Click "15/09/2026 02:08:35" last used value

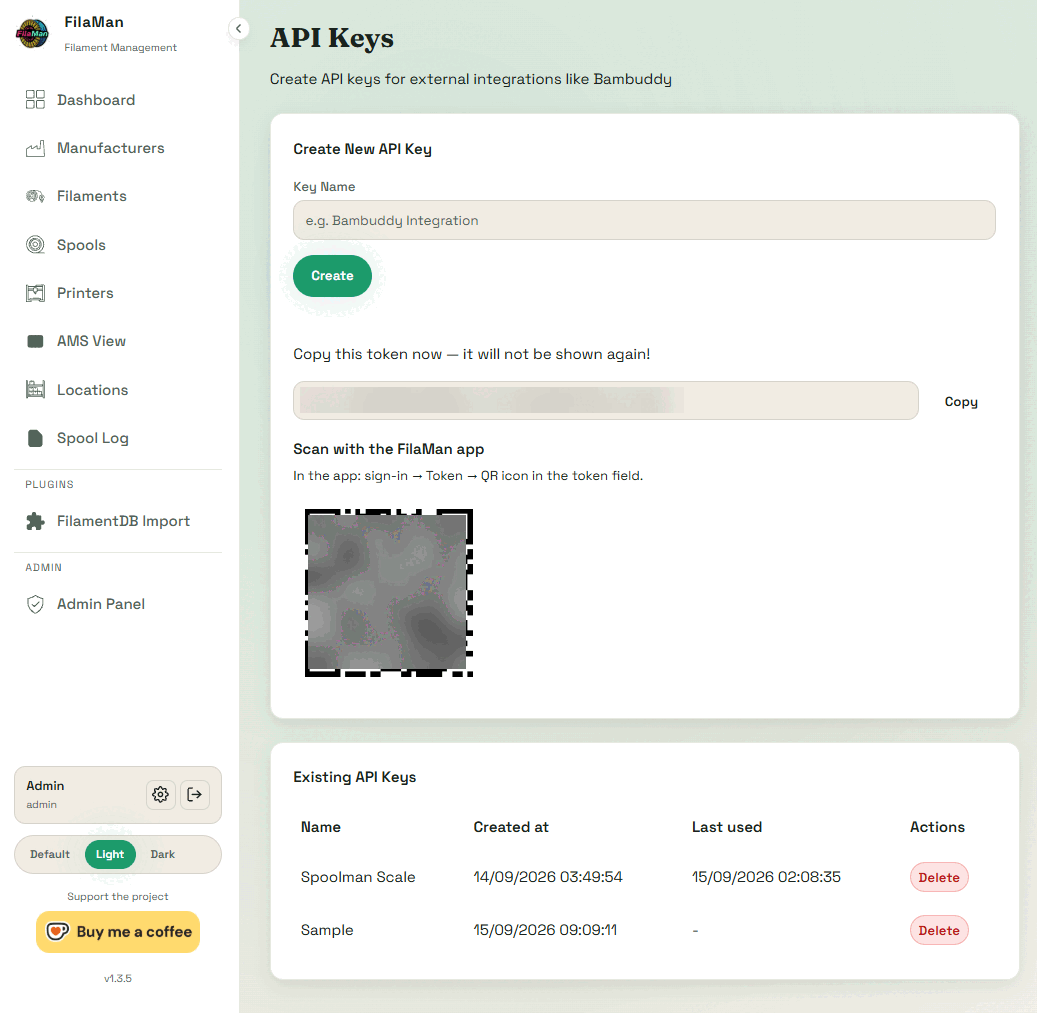pos(766,877)
